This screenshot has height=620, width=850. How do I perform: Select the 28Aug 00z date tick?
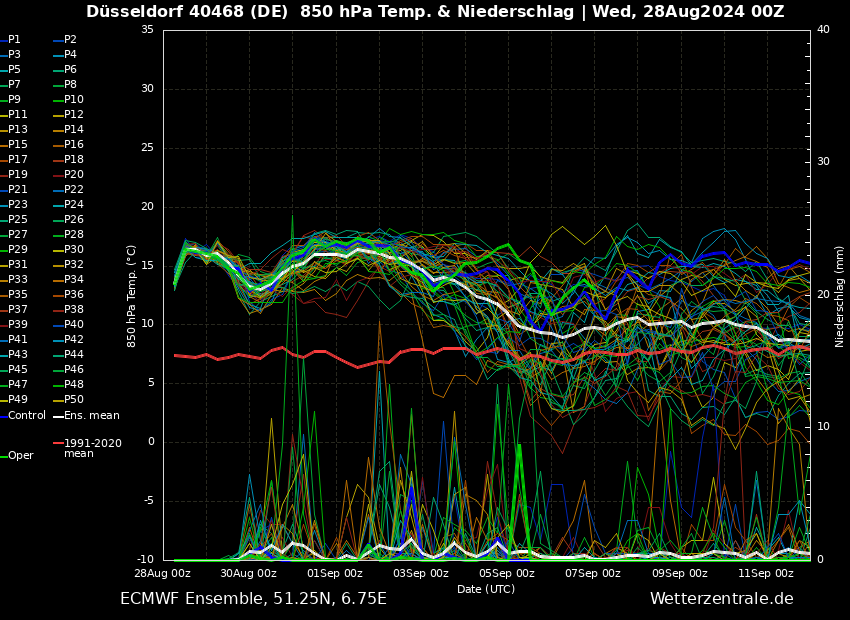163,573
